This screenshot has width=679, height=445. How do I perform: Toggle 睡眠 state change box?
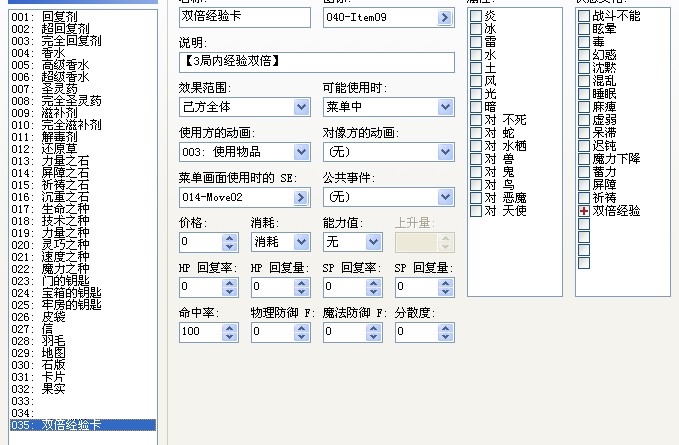tap(584, 94)
